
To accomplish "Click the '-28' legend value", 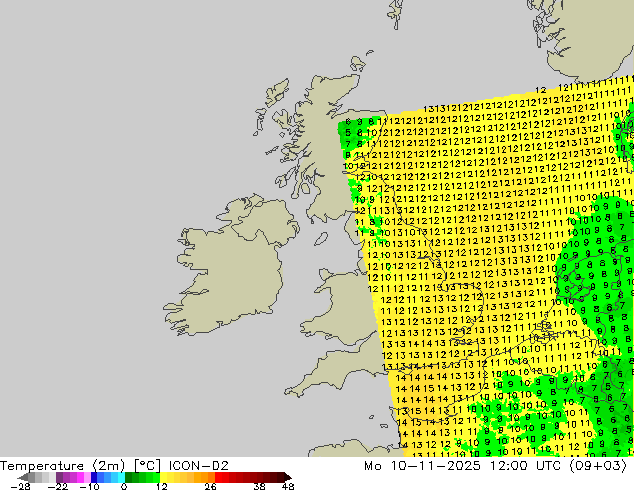I will tap(20, 486).
